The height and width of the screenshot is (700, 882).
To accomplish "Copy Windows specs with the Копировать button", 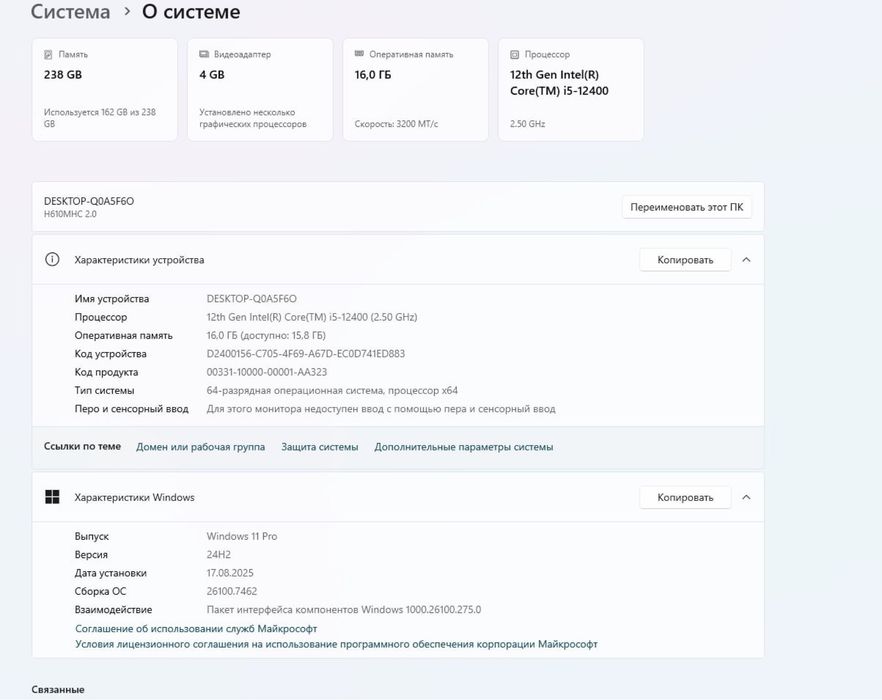I will pyautogui.click(x=685, y=497).
